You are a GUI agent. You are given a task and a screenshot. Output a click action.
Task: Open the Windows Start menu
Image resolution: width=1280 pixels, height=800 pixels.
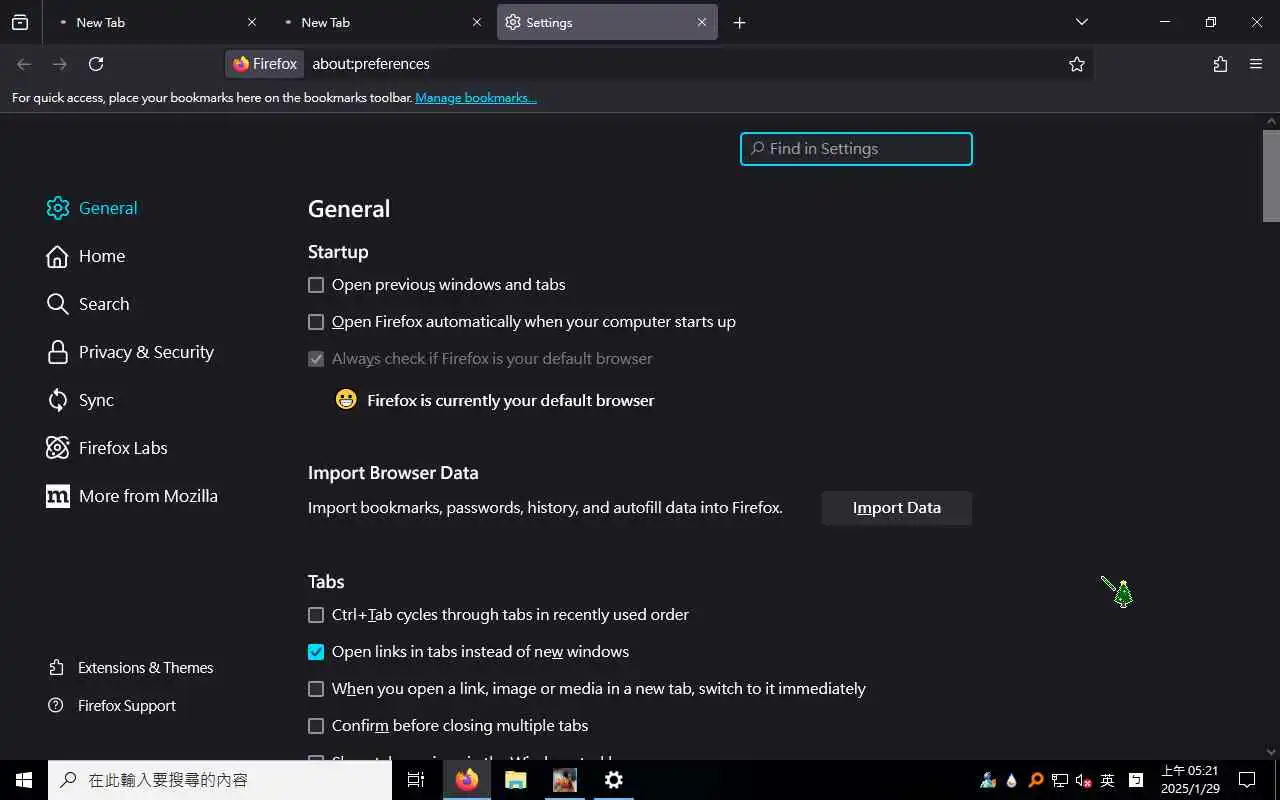tap(24, 780)
